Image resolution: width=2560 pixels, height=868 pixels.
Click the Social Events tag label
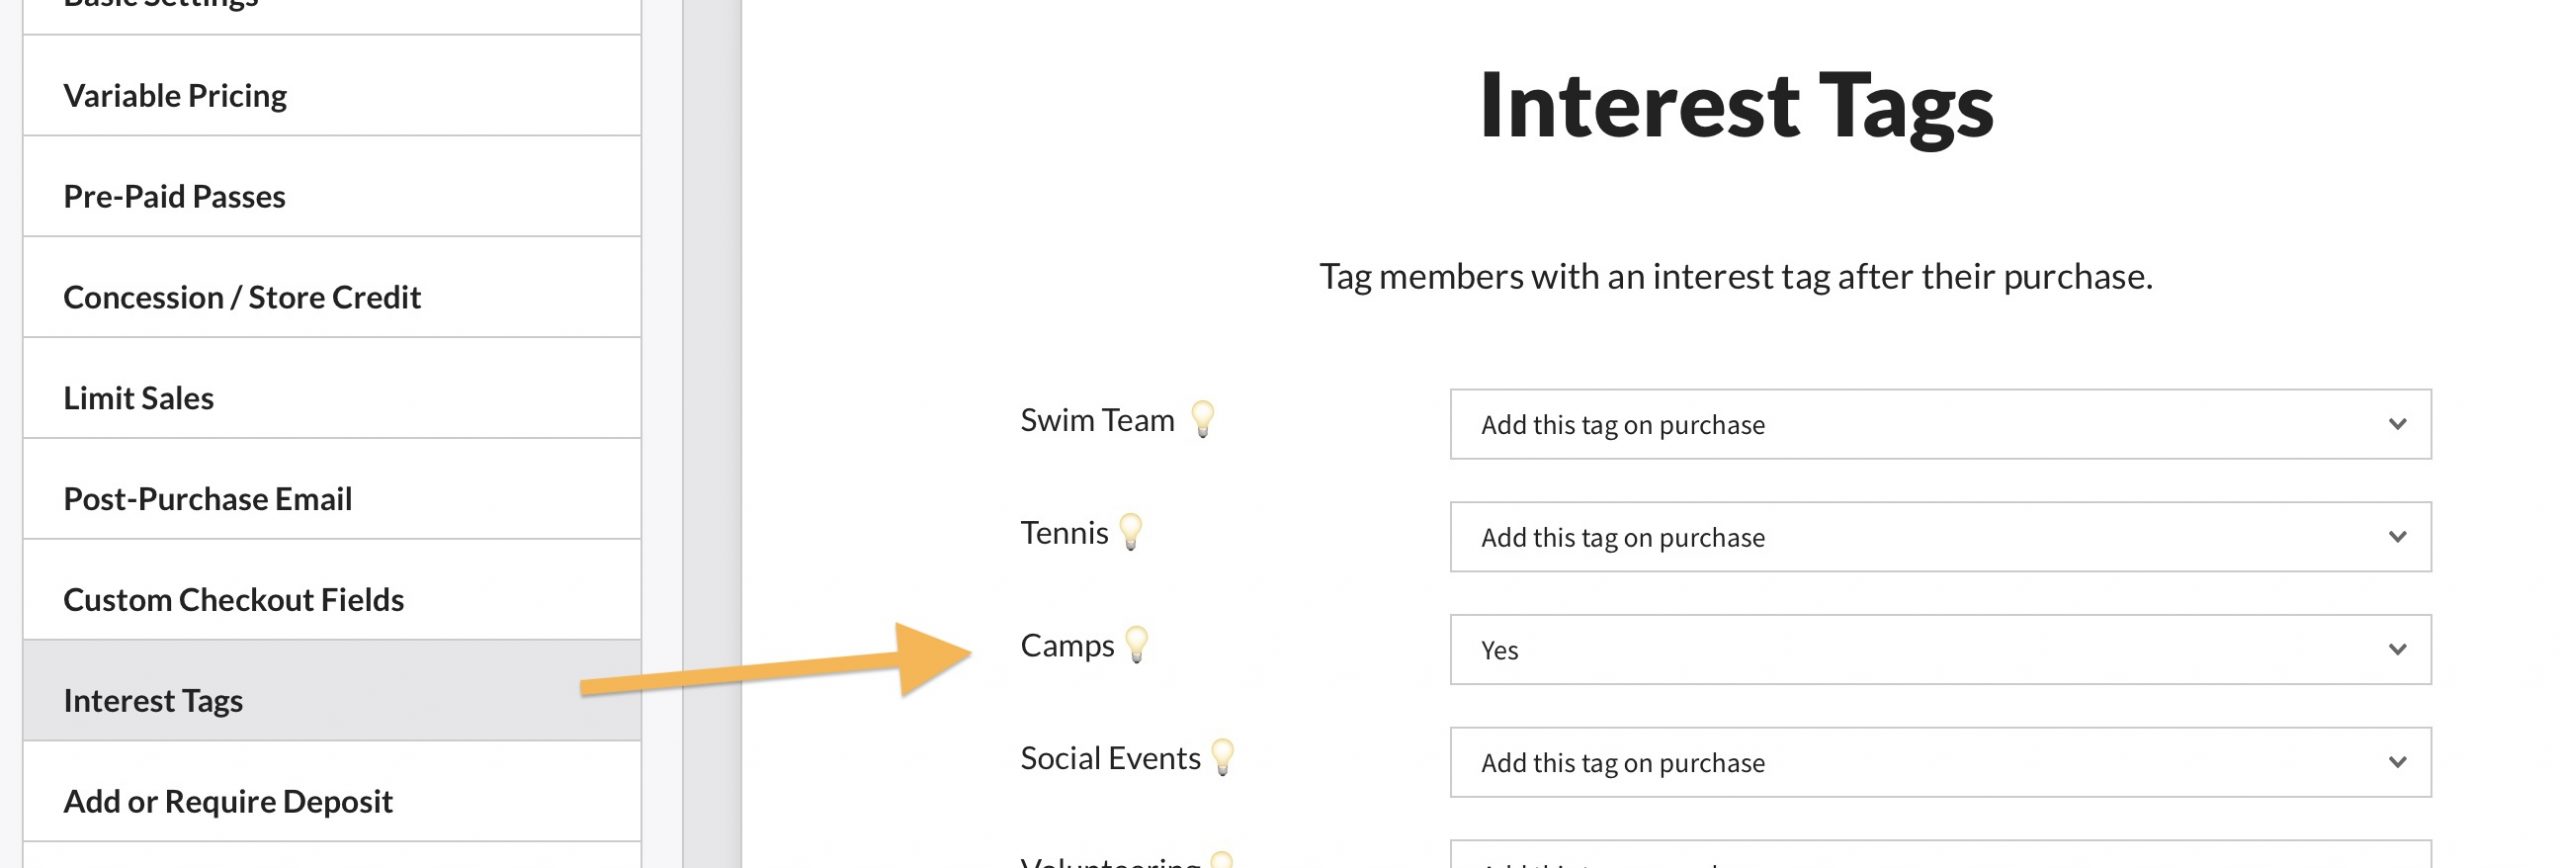point(1110,758)
